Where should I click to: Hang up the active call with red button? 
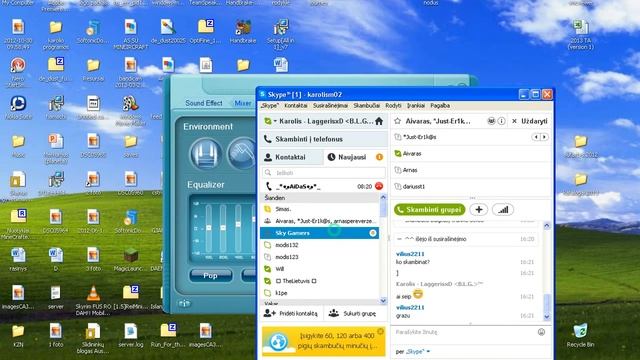pos(379,186)
